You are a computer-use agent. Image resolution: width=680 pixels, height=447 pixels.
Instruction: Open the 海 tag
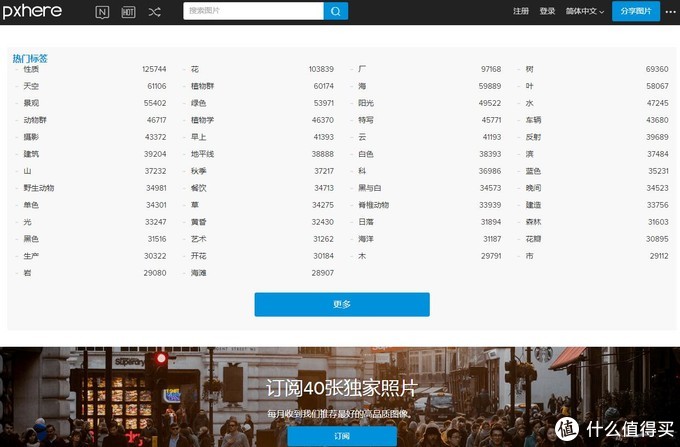click(x=362, y=86)
